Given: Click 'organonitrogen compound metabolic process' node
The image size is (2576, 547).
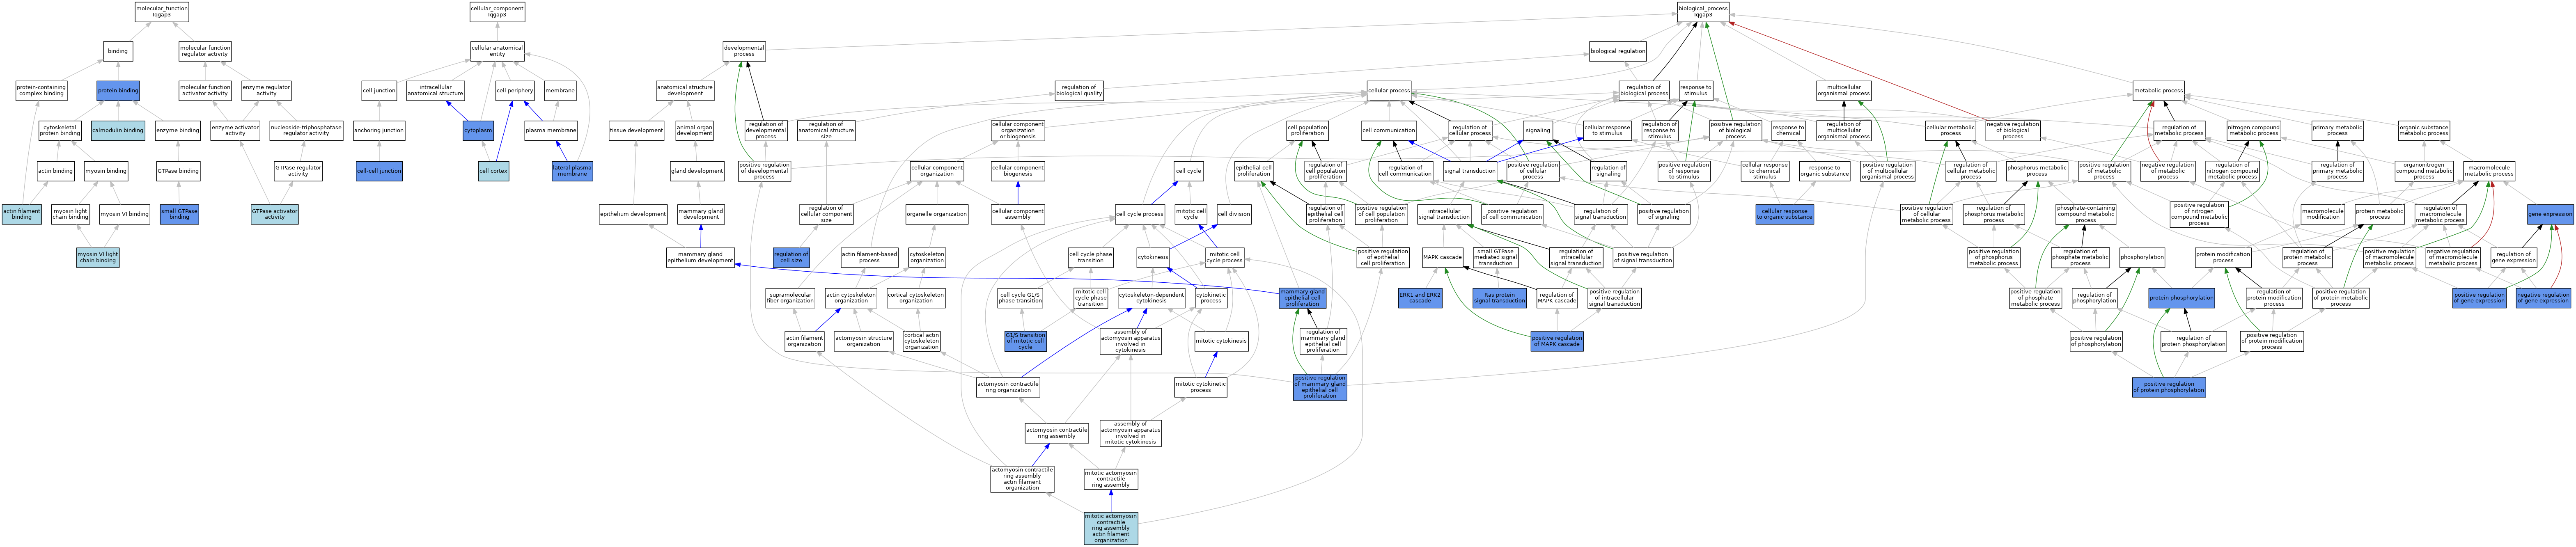Looking at the screenshot, I should pyautogui.click(x=2424, y=171).
